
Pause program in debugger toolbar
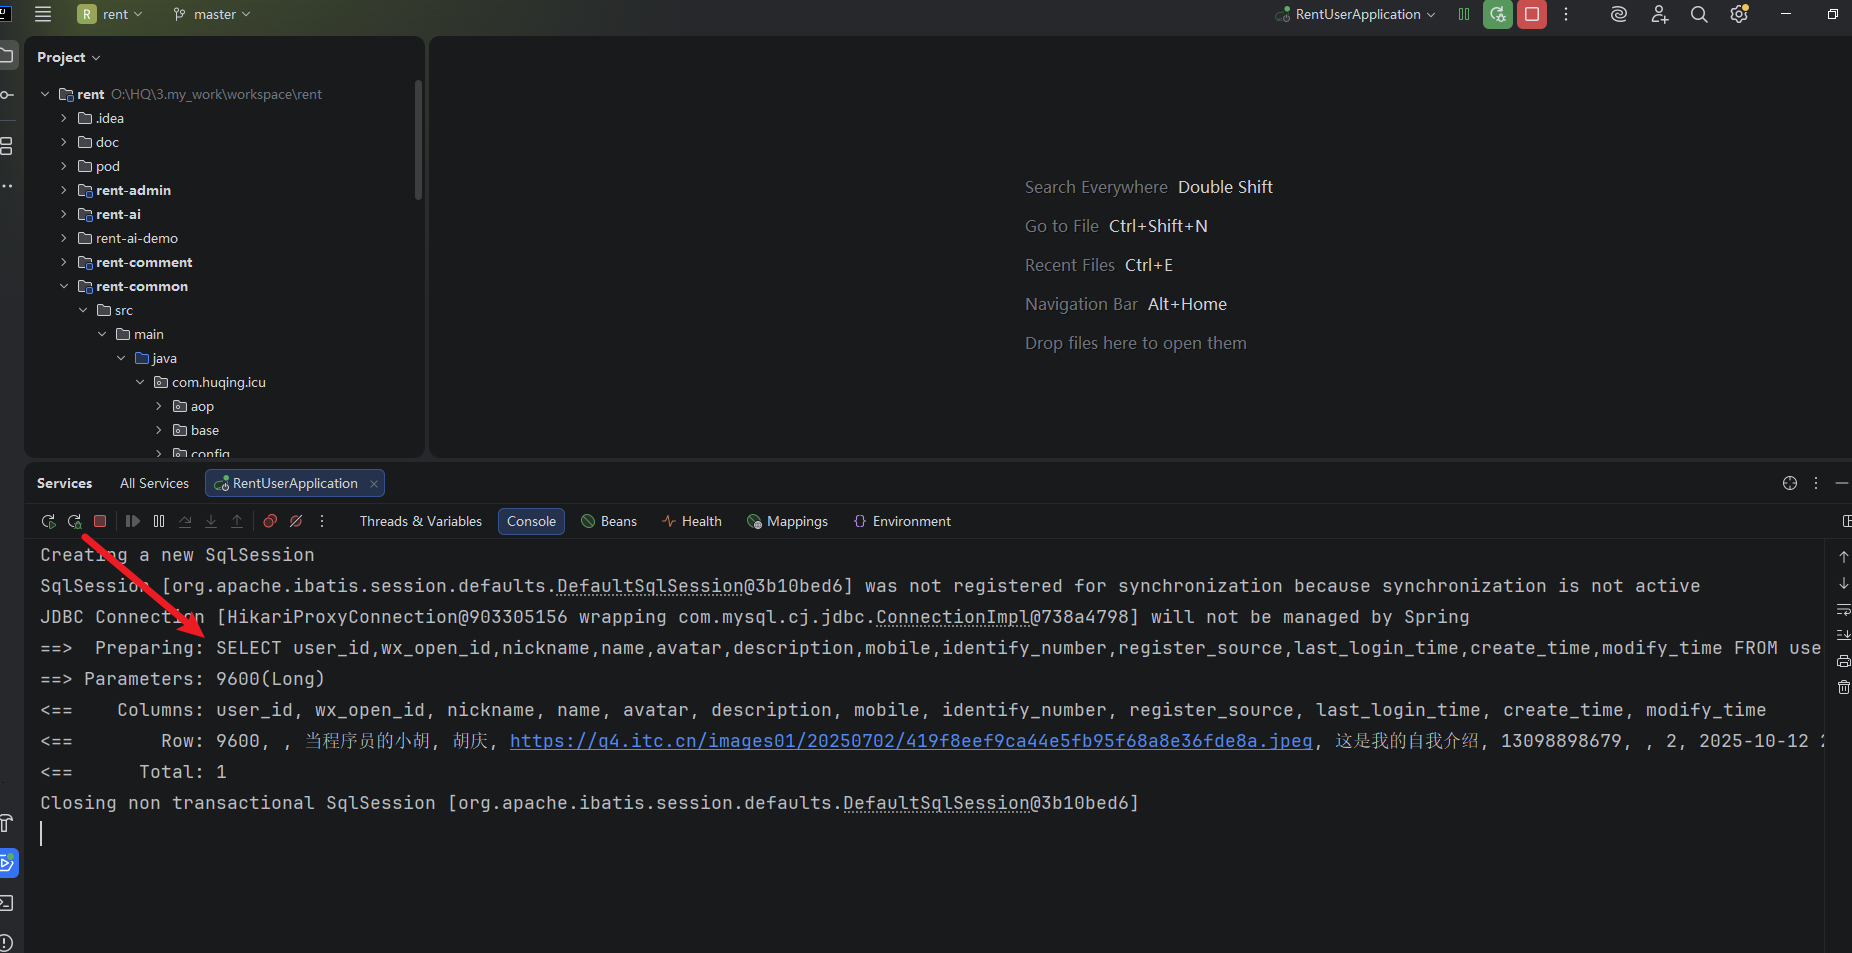coord(159,521)
